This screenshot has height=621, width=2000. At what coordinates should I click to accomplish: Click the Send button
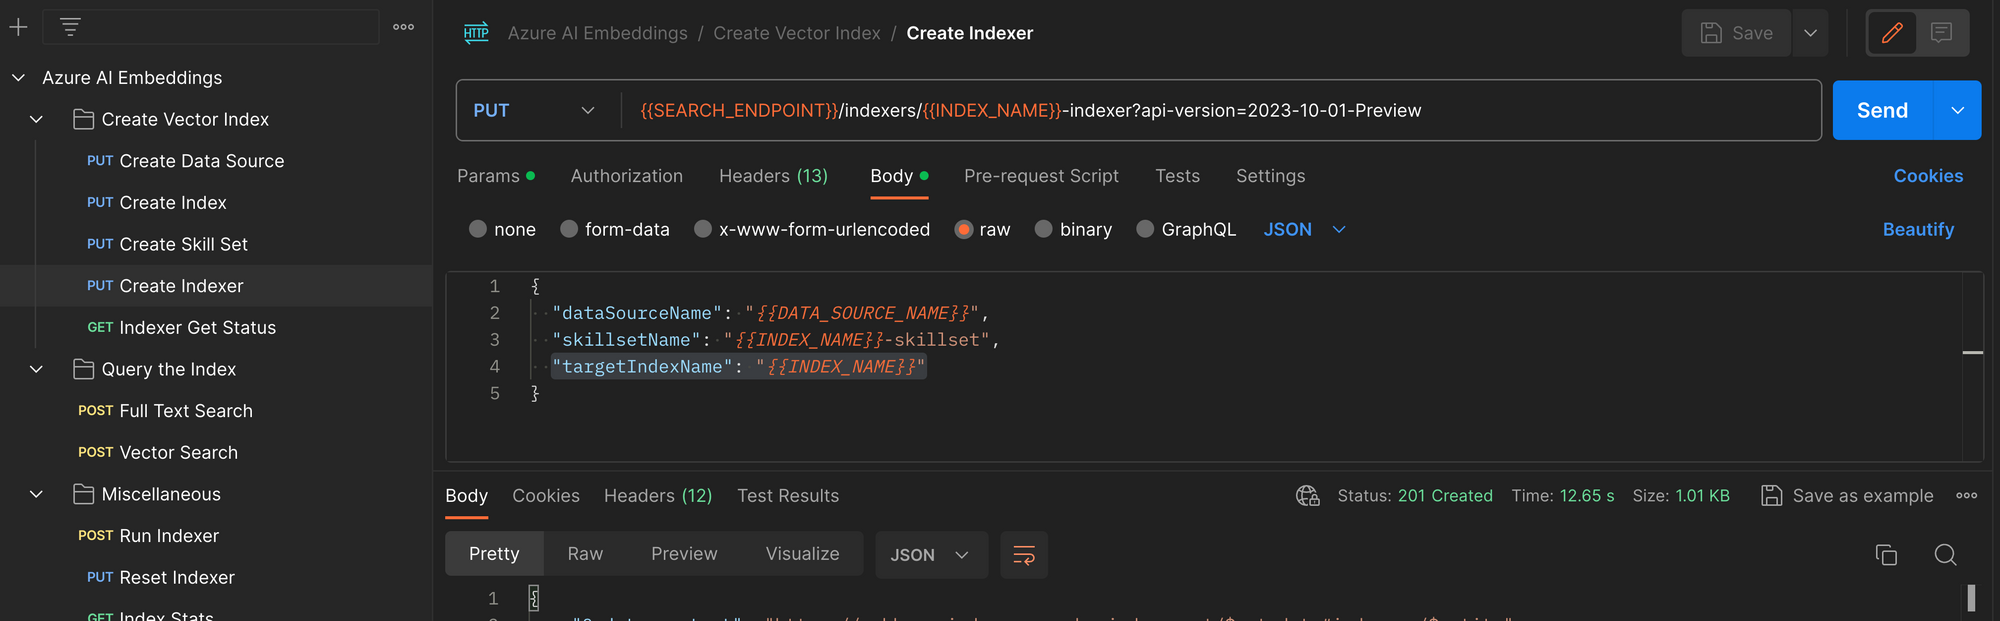click(x=1882, y=110)
